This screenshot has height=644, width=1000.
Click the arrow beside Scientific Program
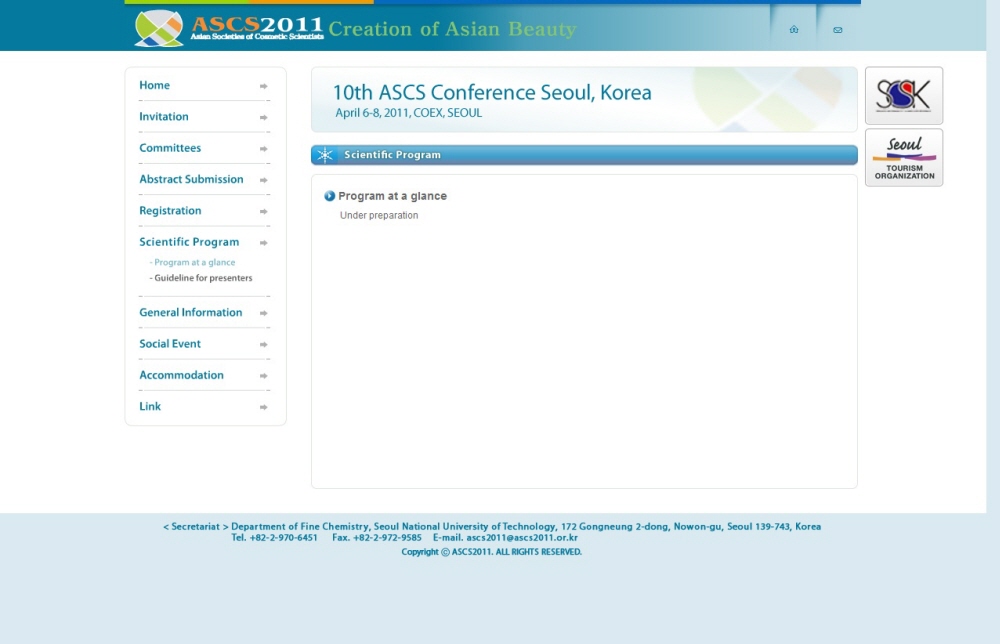pyautogui.click(x=264, y=243)
